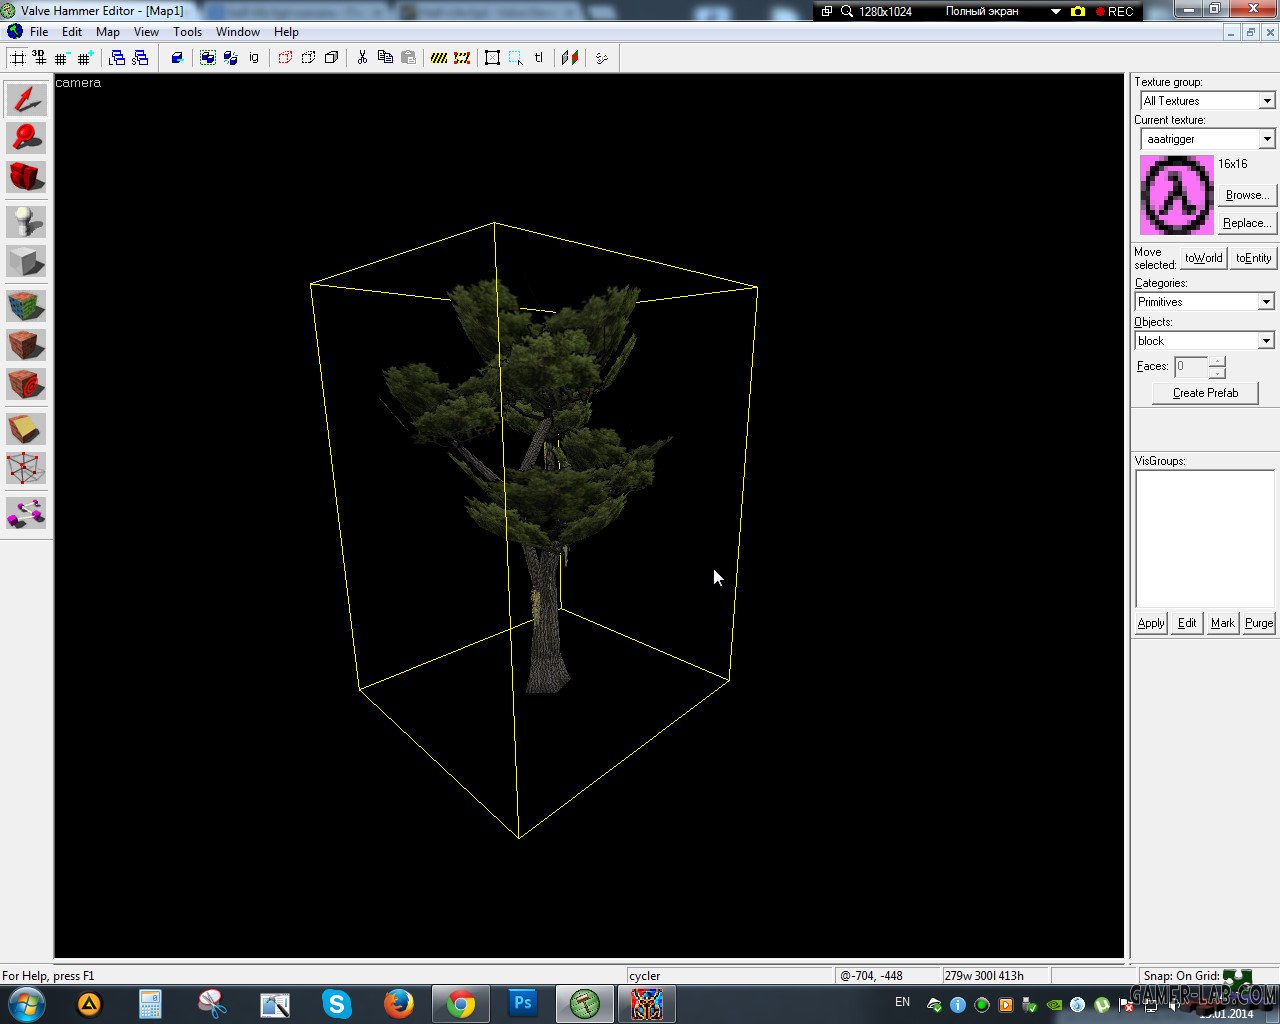Open the Map menu
Viewport: 1280px width, 1024px height.
click(108, 32)
